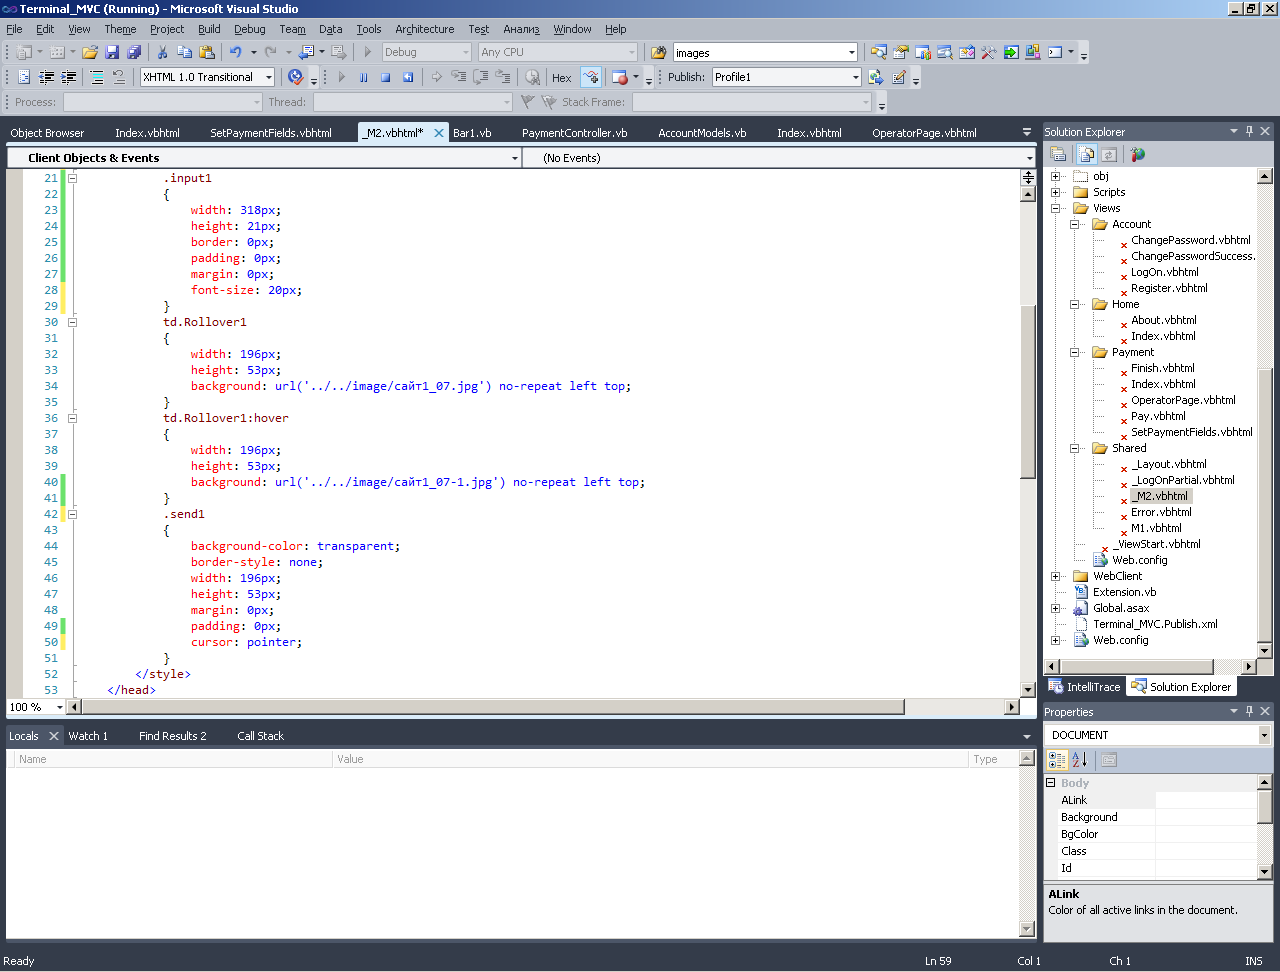Sort properties alphabetically with A-Z icon
Screen dimensions: 1280x972
point(1079,760)
